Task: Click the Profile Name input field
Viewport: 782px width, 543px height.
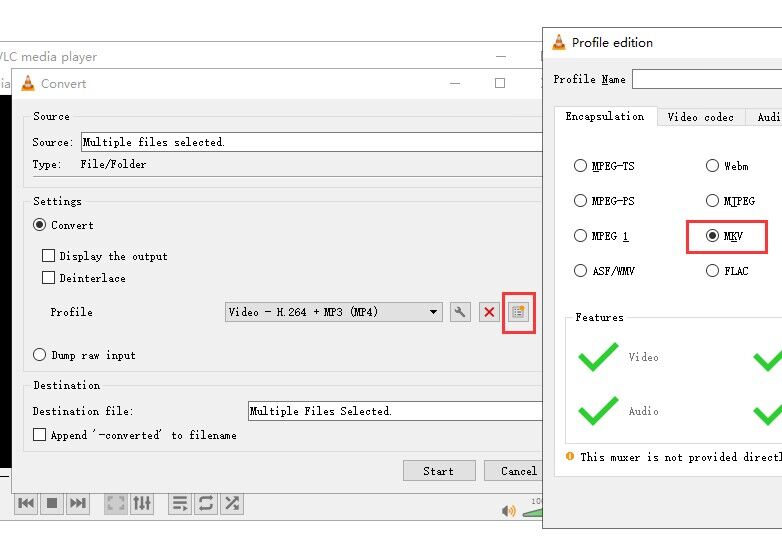Action: click(707, 79)
